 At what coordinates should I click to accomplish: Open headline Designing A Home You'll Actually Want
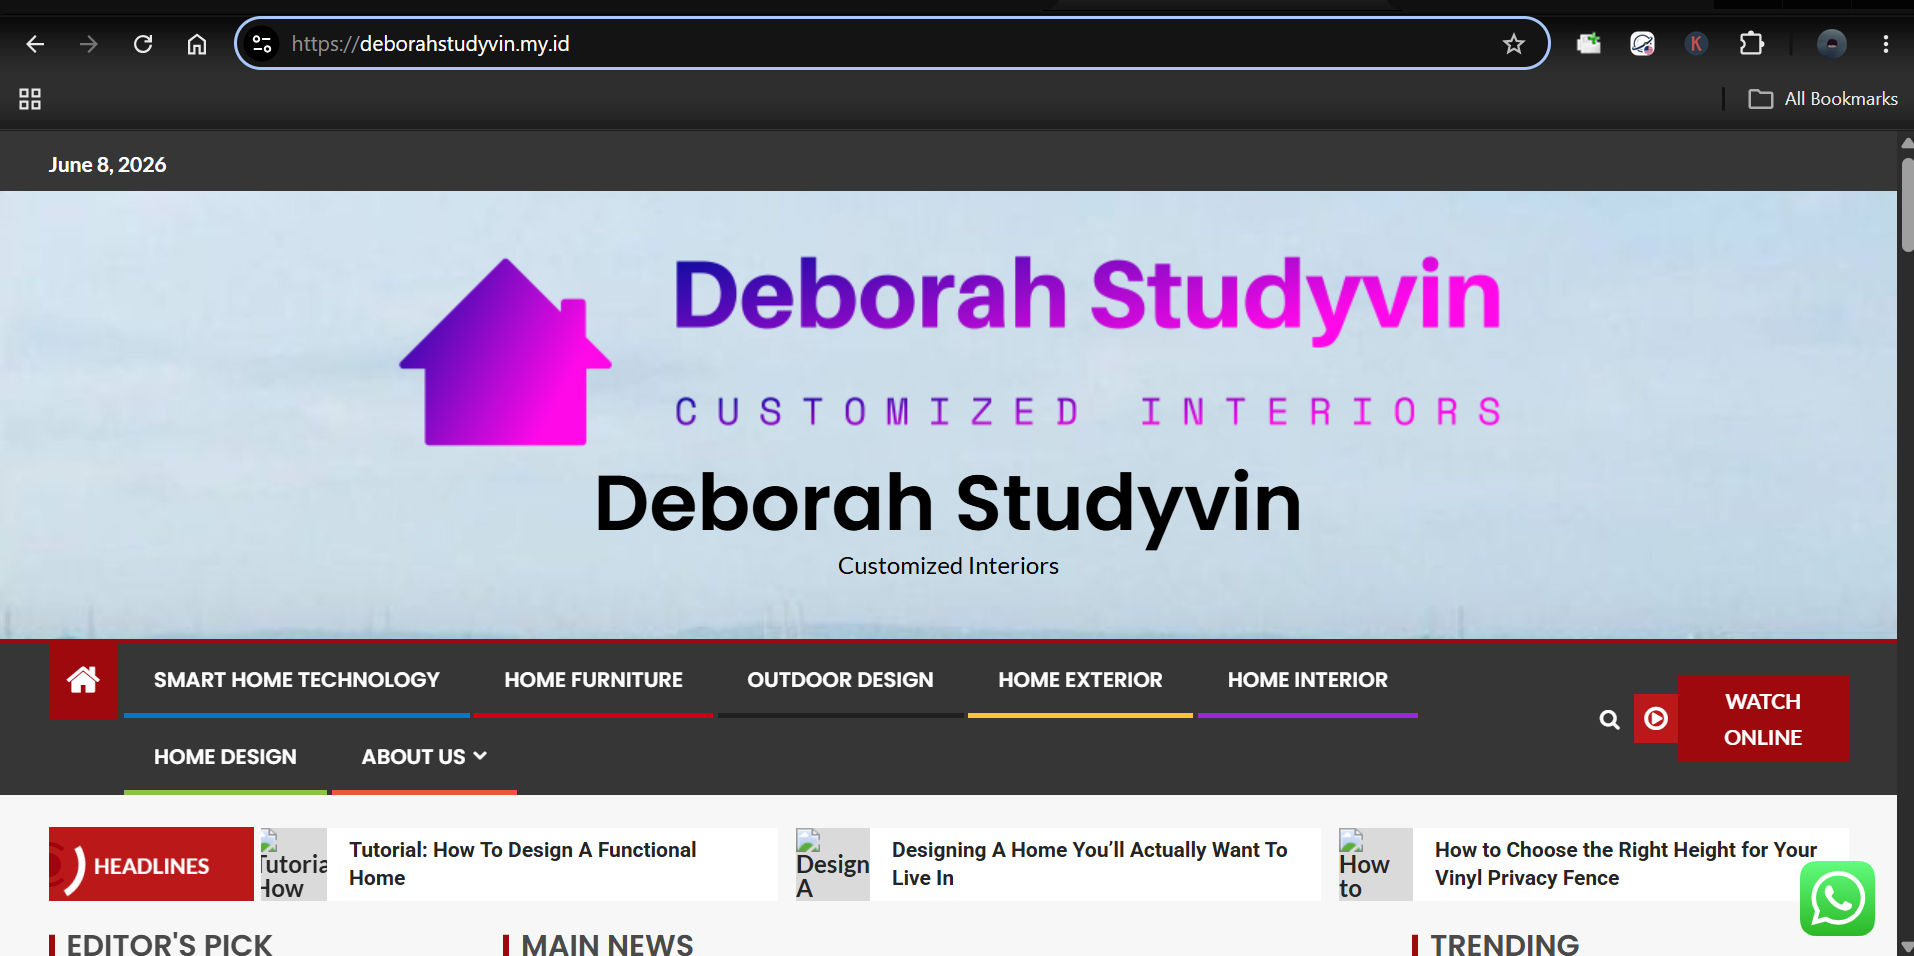1090,864
